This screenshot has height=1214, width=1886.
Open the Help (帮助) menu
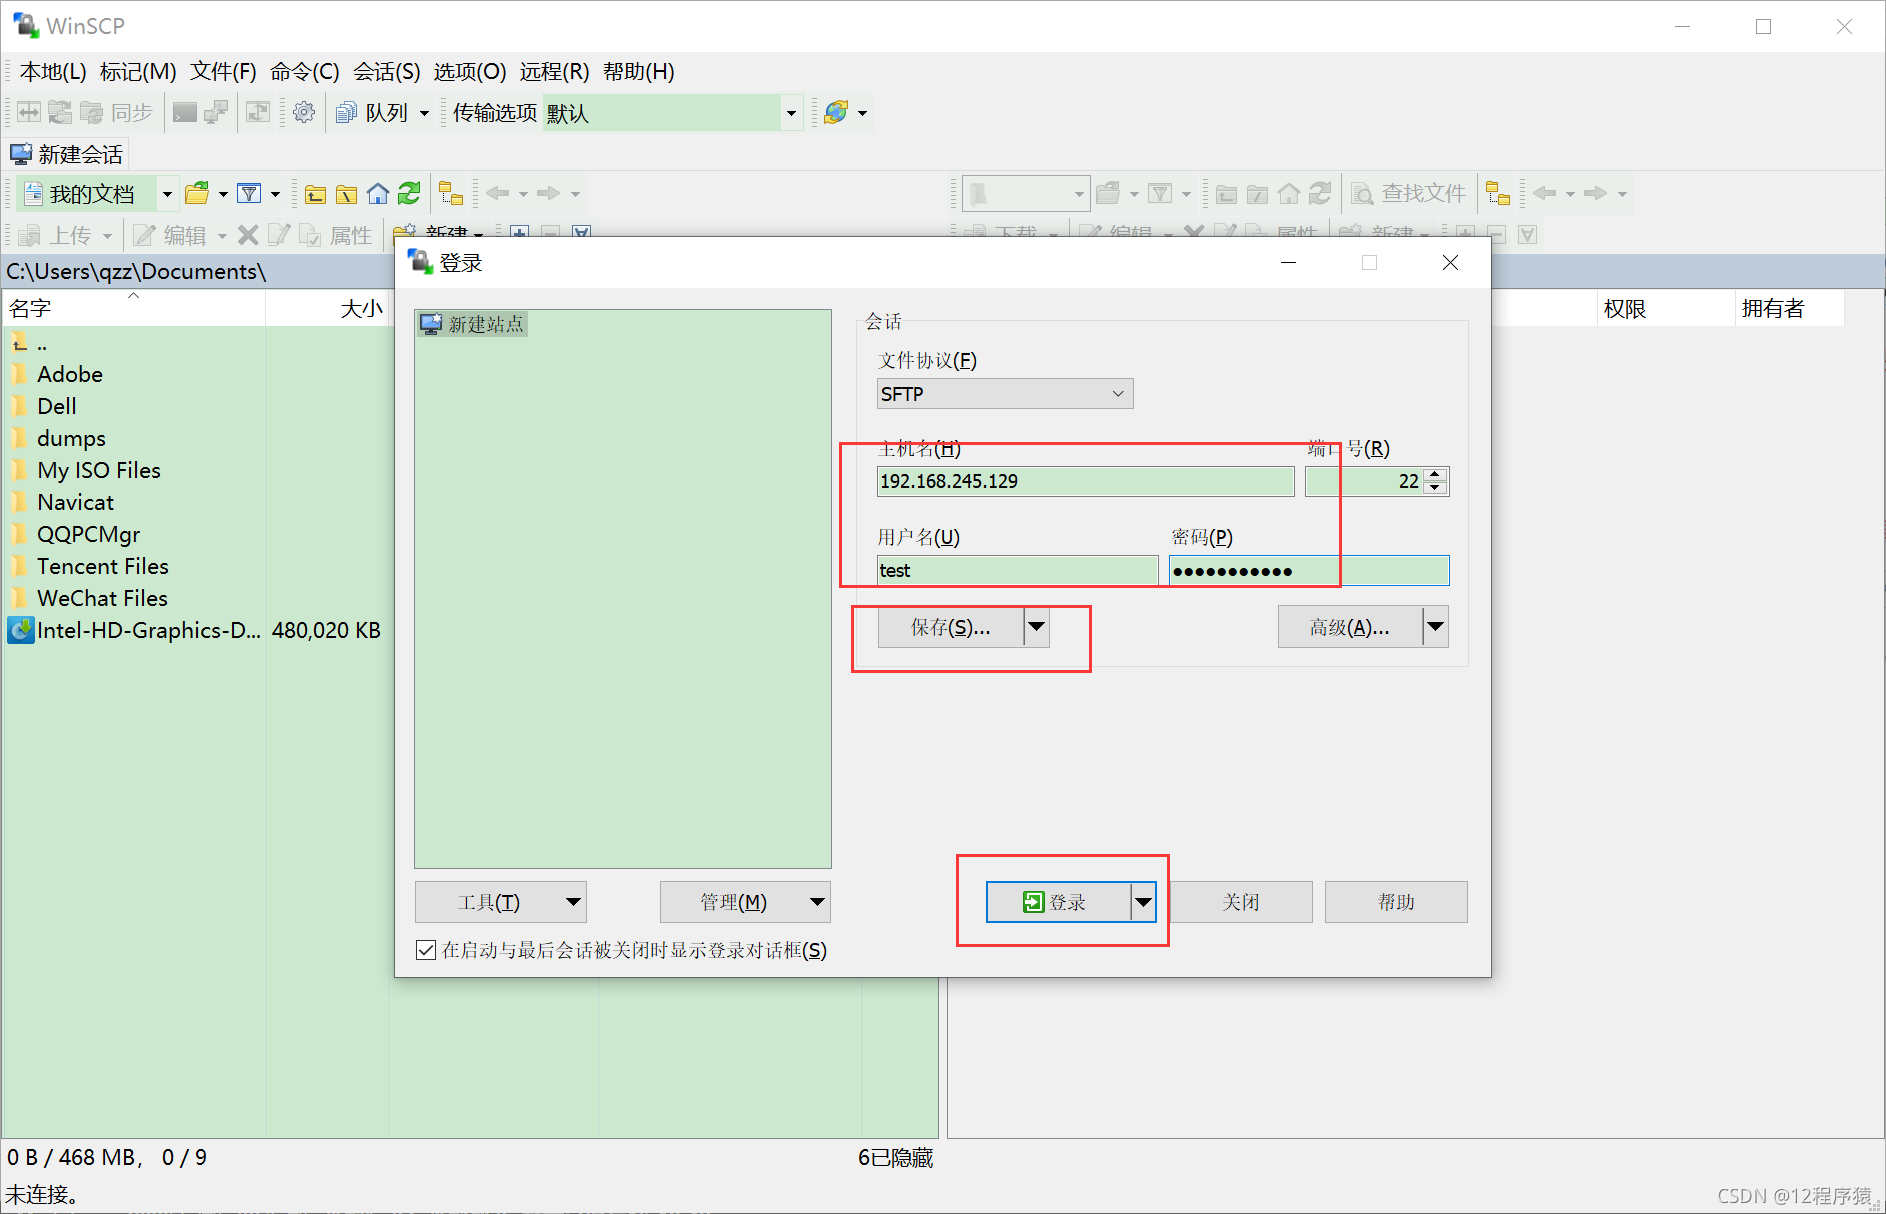point(638,71)
